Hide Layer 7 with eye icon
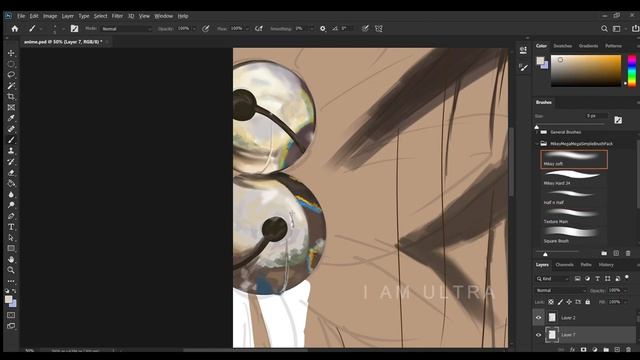The height and width of the screenshot is (360, 640). click(x=538, y=335)
